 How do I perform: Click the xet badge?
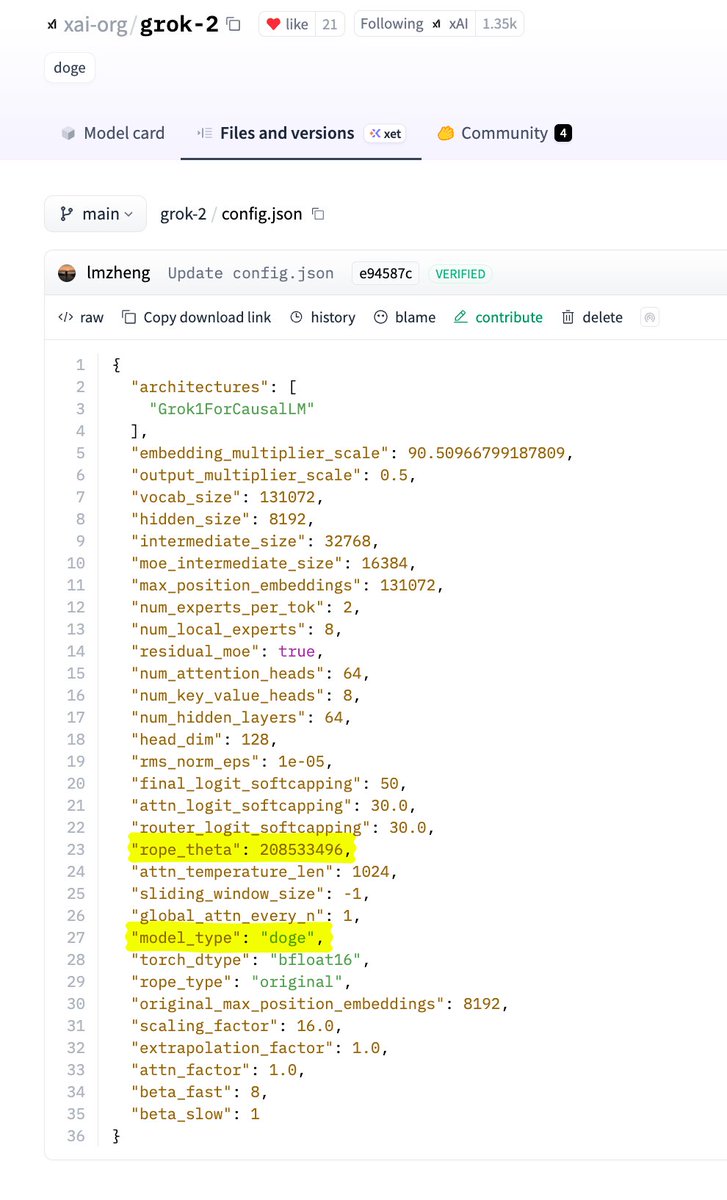385,133
